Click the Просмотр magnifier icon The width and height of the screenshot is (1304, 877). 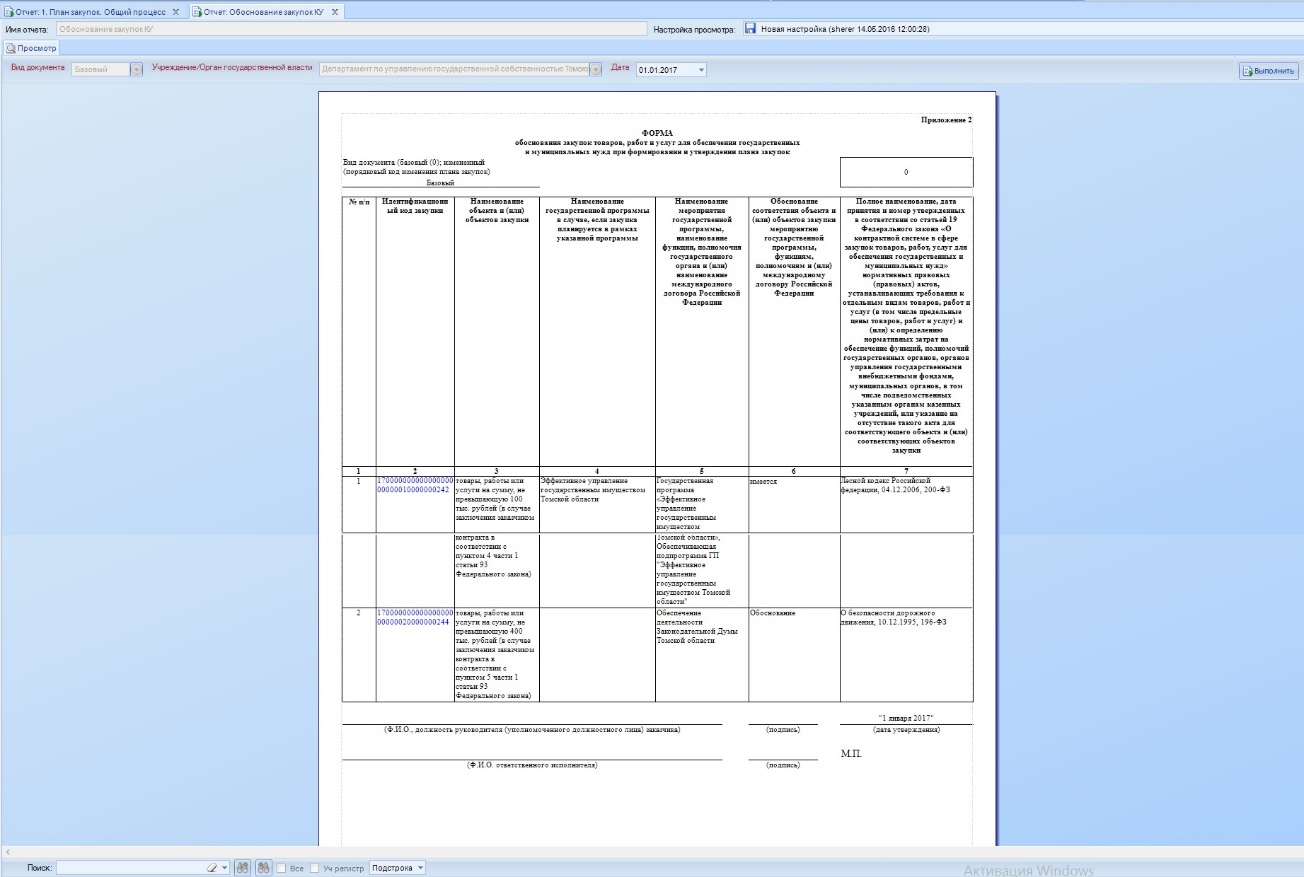[x=10, y=48]
